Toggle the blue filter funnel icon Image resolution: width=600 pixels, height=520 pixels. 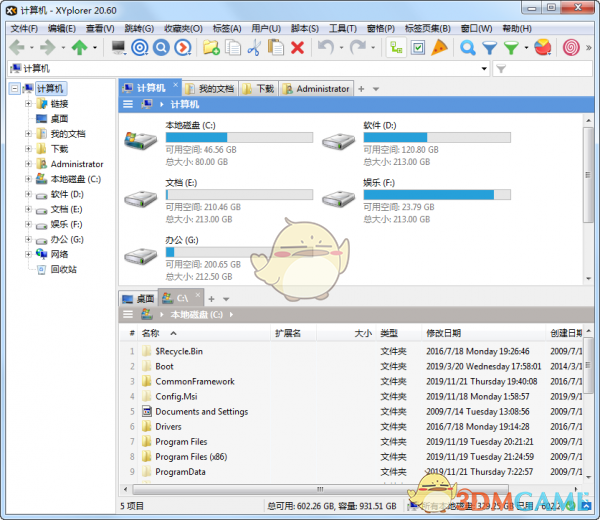click(489, 47)
